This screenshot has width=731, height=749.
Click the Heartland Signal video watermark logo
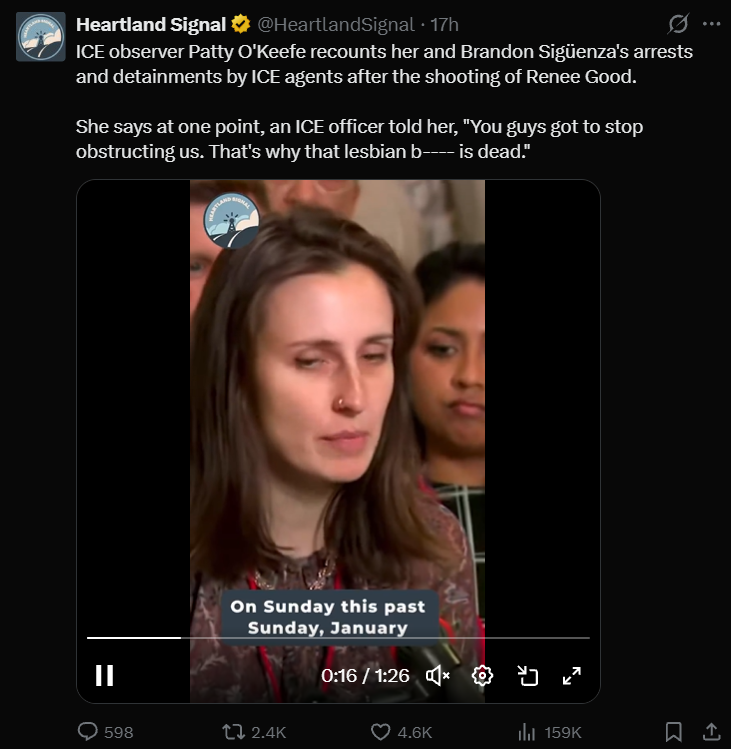coord(231,221)
